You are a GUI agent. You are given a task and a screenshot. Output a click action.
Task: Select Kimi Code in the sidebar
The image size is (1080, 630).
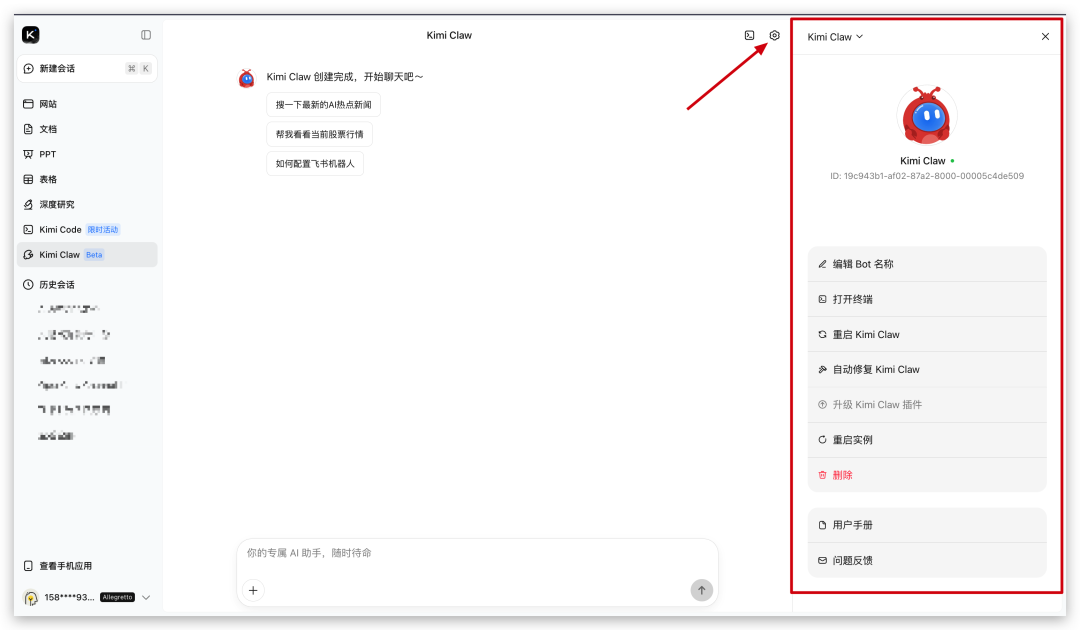pyautogui.click(x=60, y=229)
